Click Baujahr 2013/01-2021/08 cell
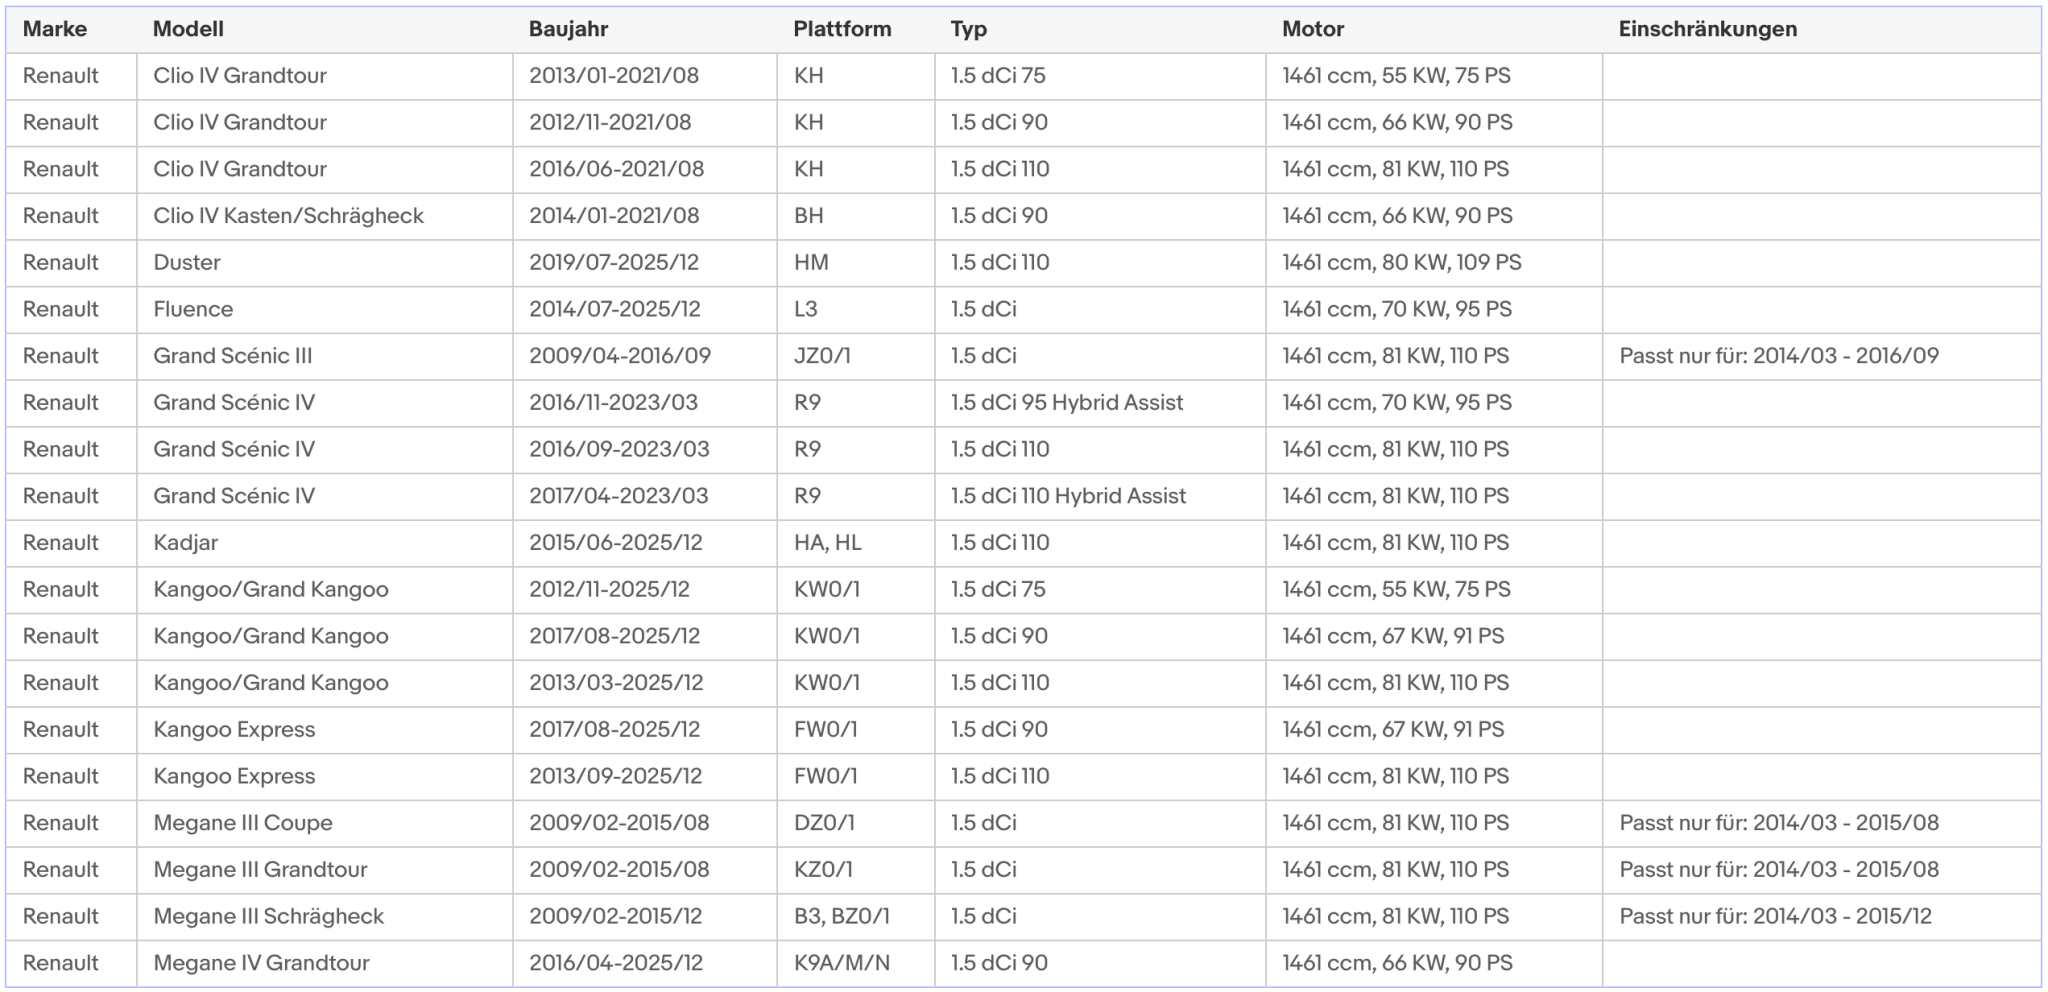Screen dimensions: 2048x992 [645, 76]
